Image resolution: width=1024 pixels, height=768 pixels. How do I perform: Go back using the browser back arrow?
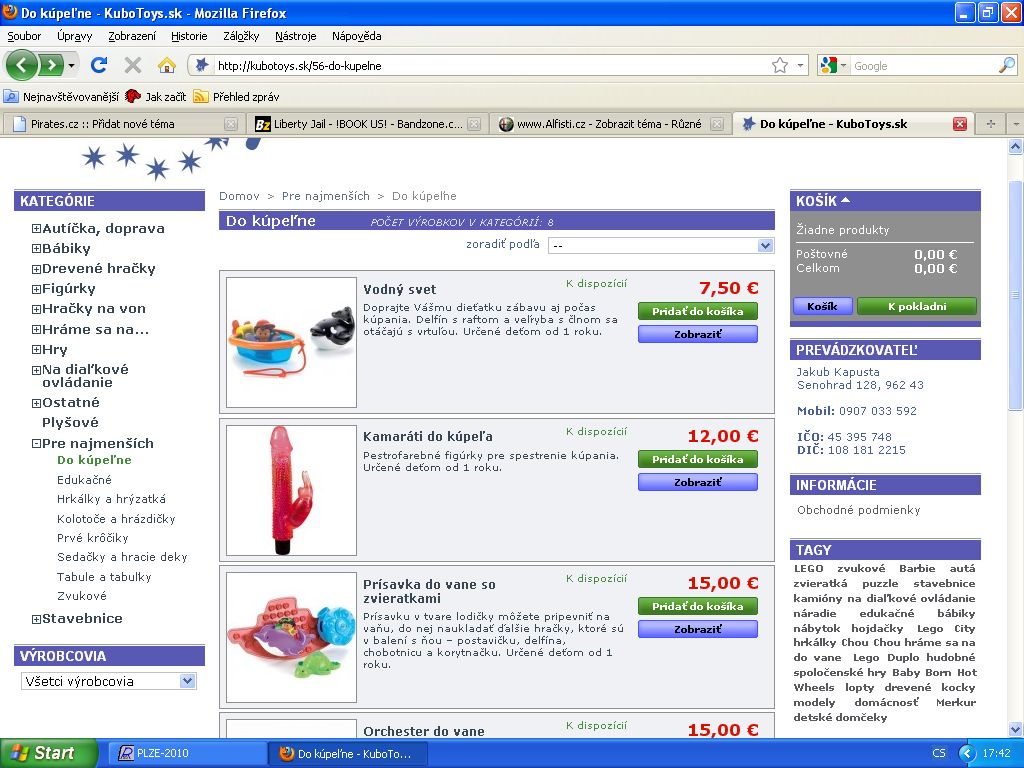pyautogui.click(x=21, y=66)
